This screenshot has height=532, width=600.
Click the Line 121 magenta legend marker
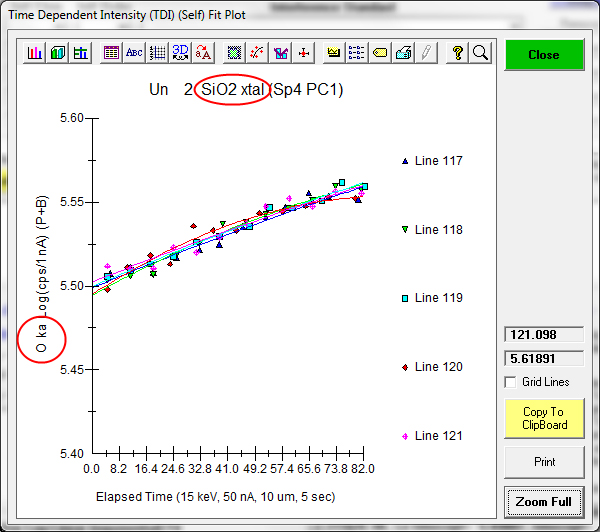coord(405,436)
